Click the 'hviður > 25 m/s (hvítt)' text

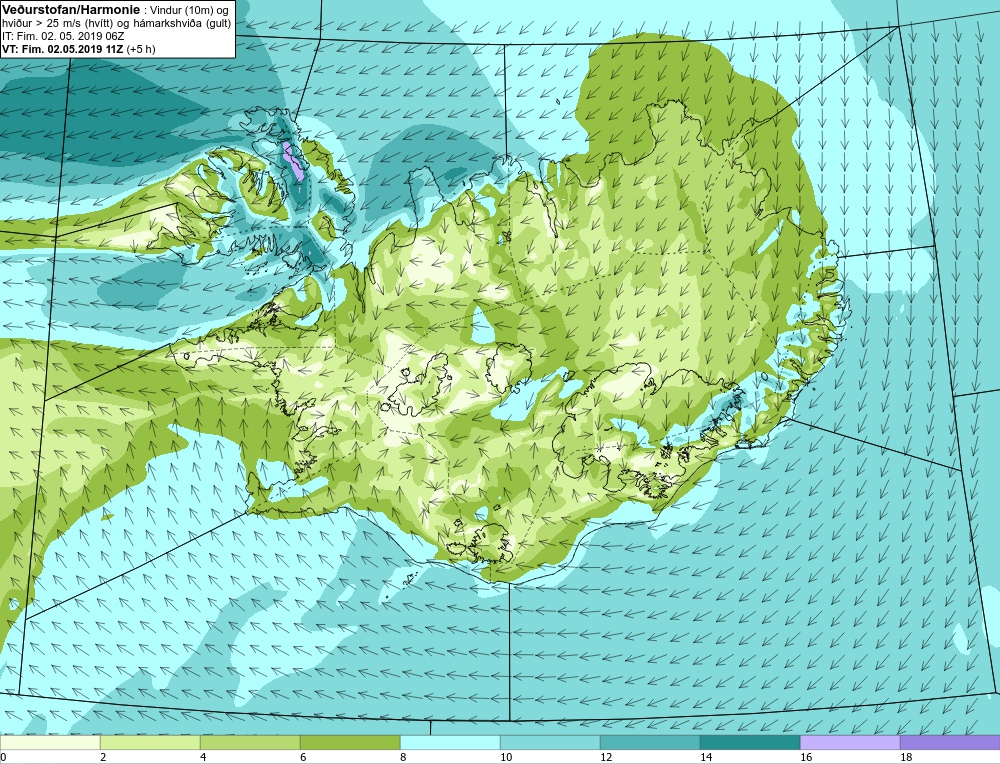click(x=56, y=24)
